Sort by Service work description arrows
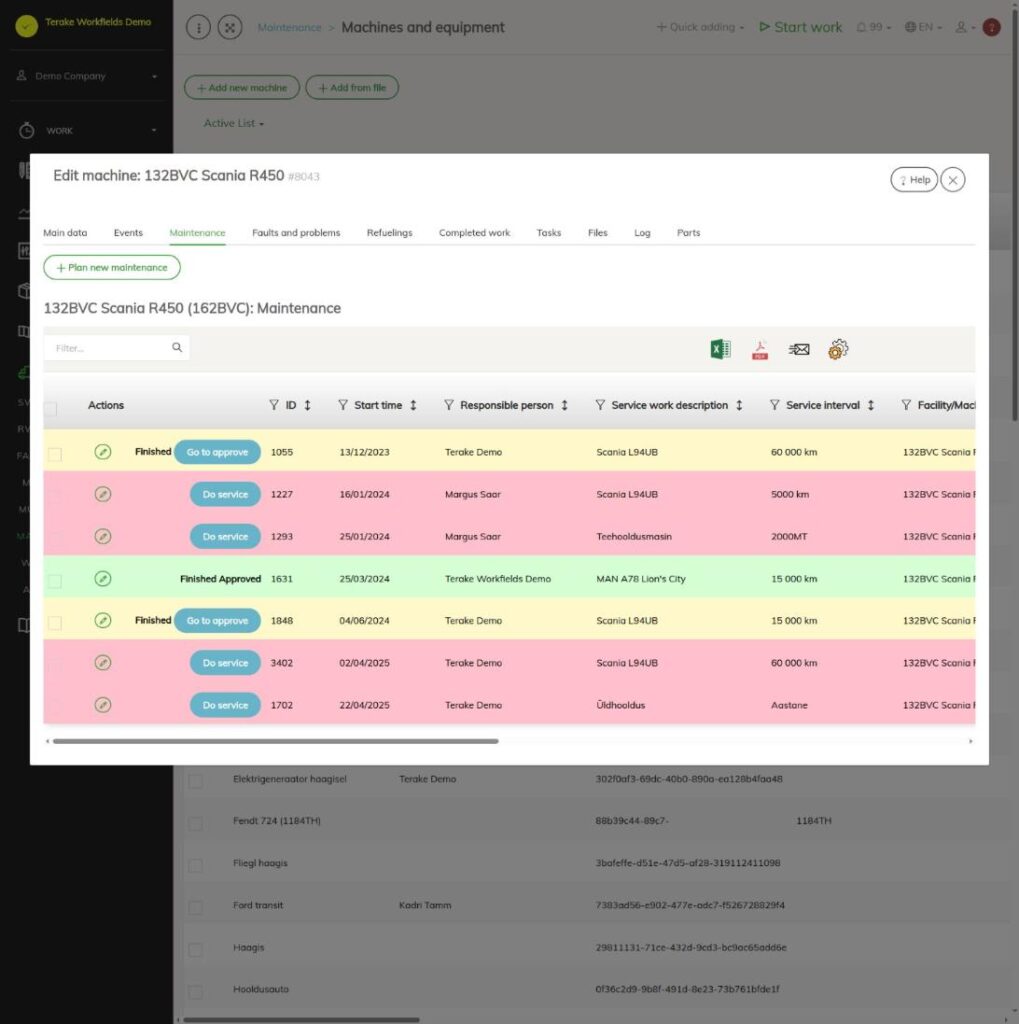 tap(739, 405)
